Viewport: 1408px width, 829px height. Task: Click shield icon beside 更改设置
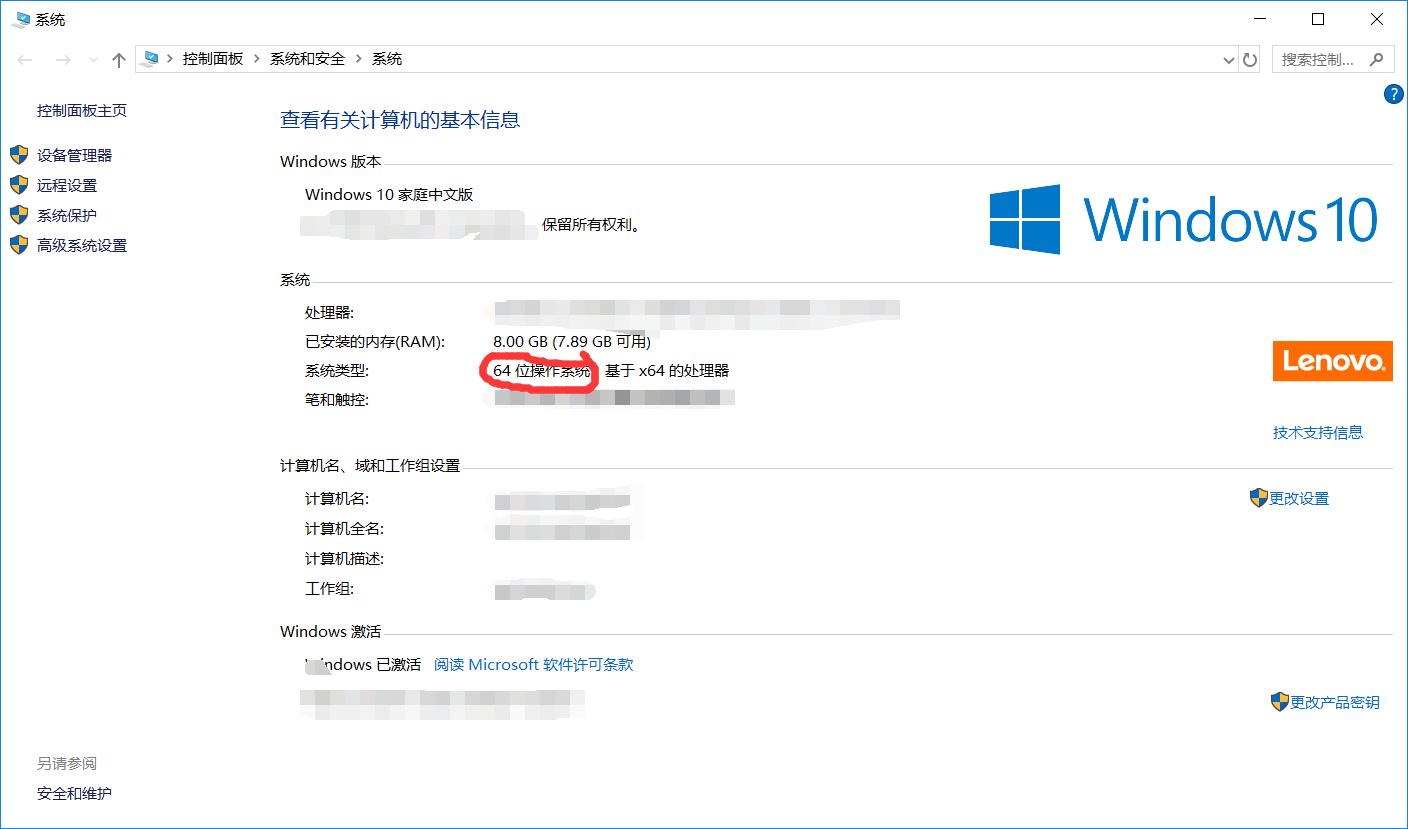click(x=1259, y=498)
